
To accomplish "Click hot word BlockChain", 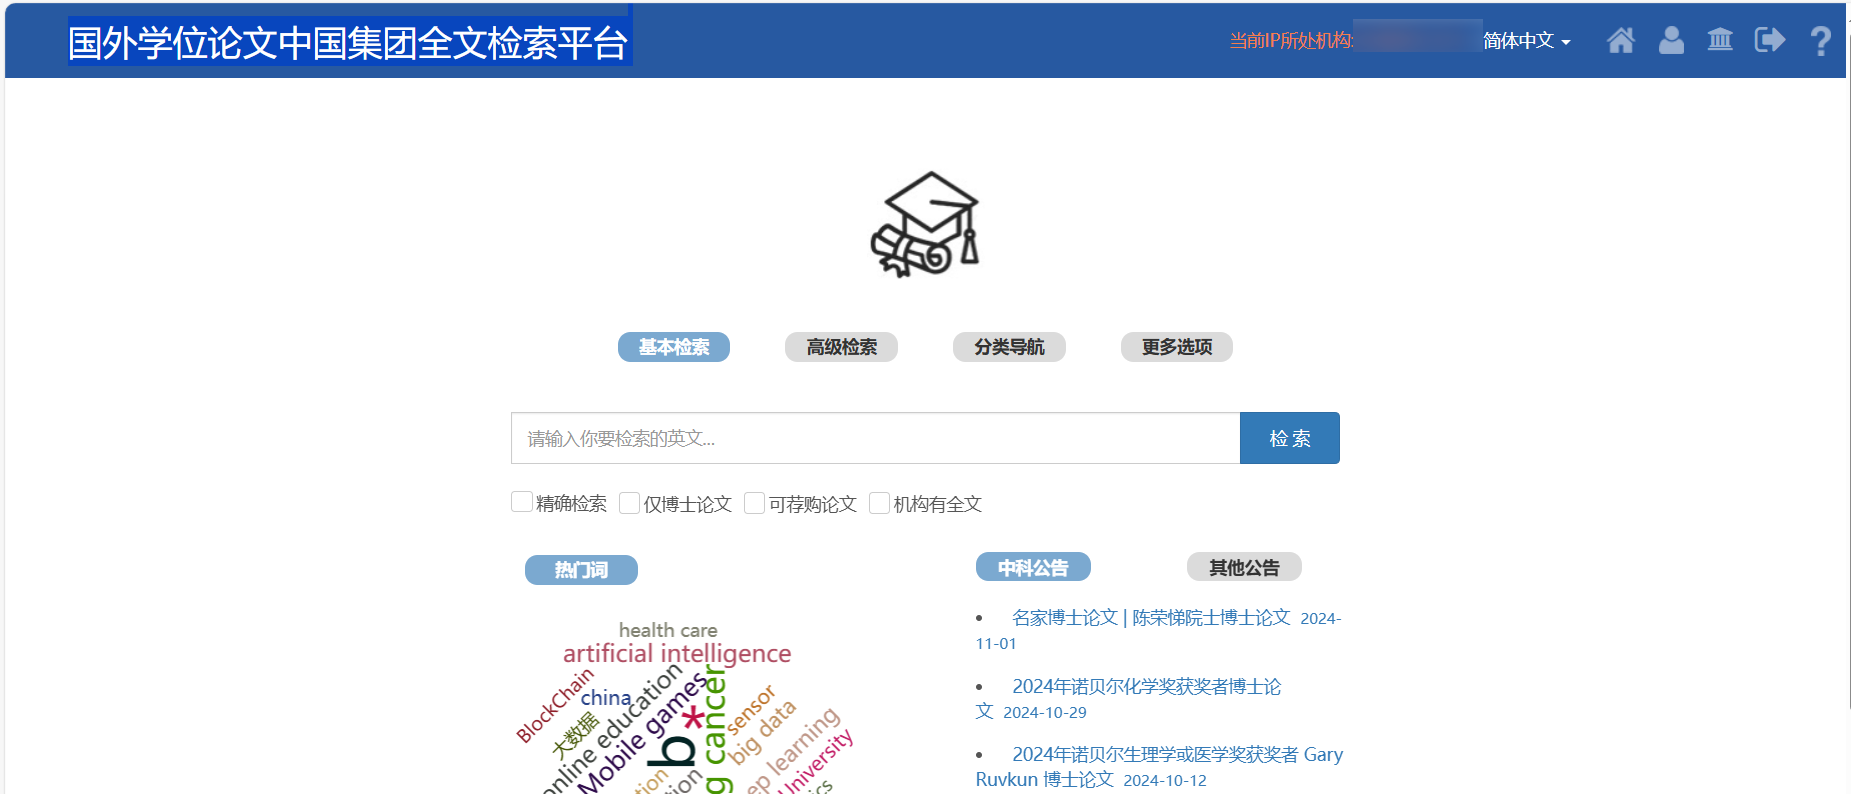I will click(554, 706).
